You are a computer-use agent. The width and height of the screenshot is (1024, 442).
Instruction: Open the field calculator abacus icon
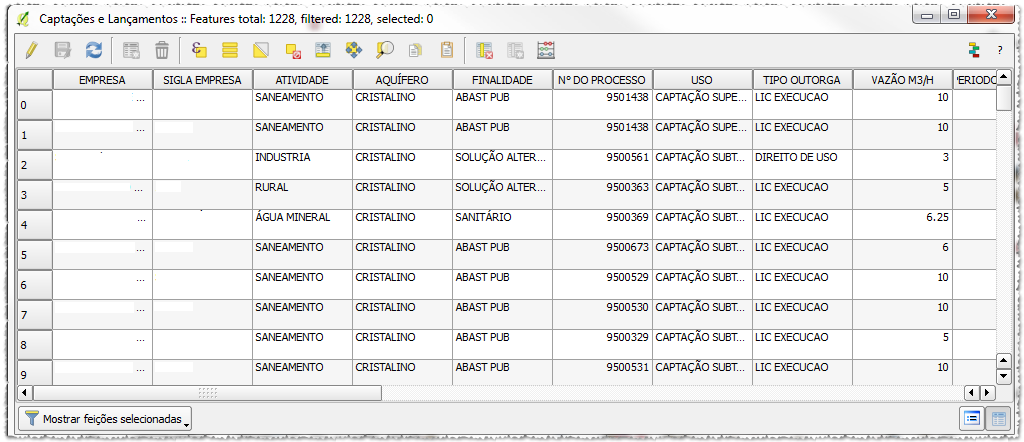(546, 49)
